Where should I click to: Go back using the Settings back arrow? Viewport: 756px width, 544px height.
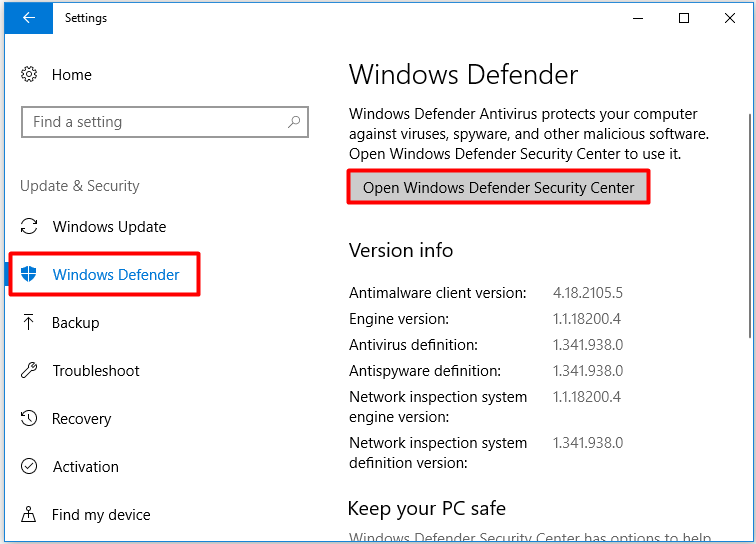(28, 18)
